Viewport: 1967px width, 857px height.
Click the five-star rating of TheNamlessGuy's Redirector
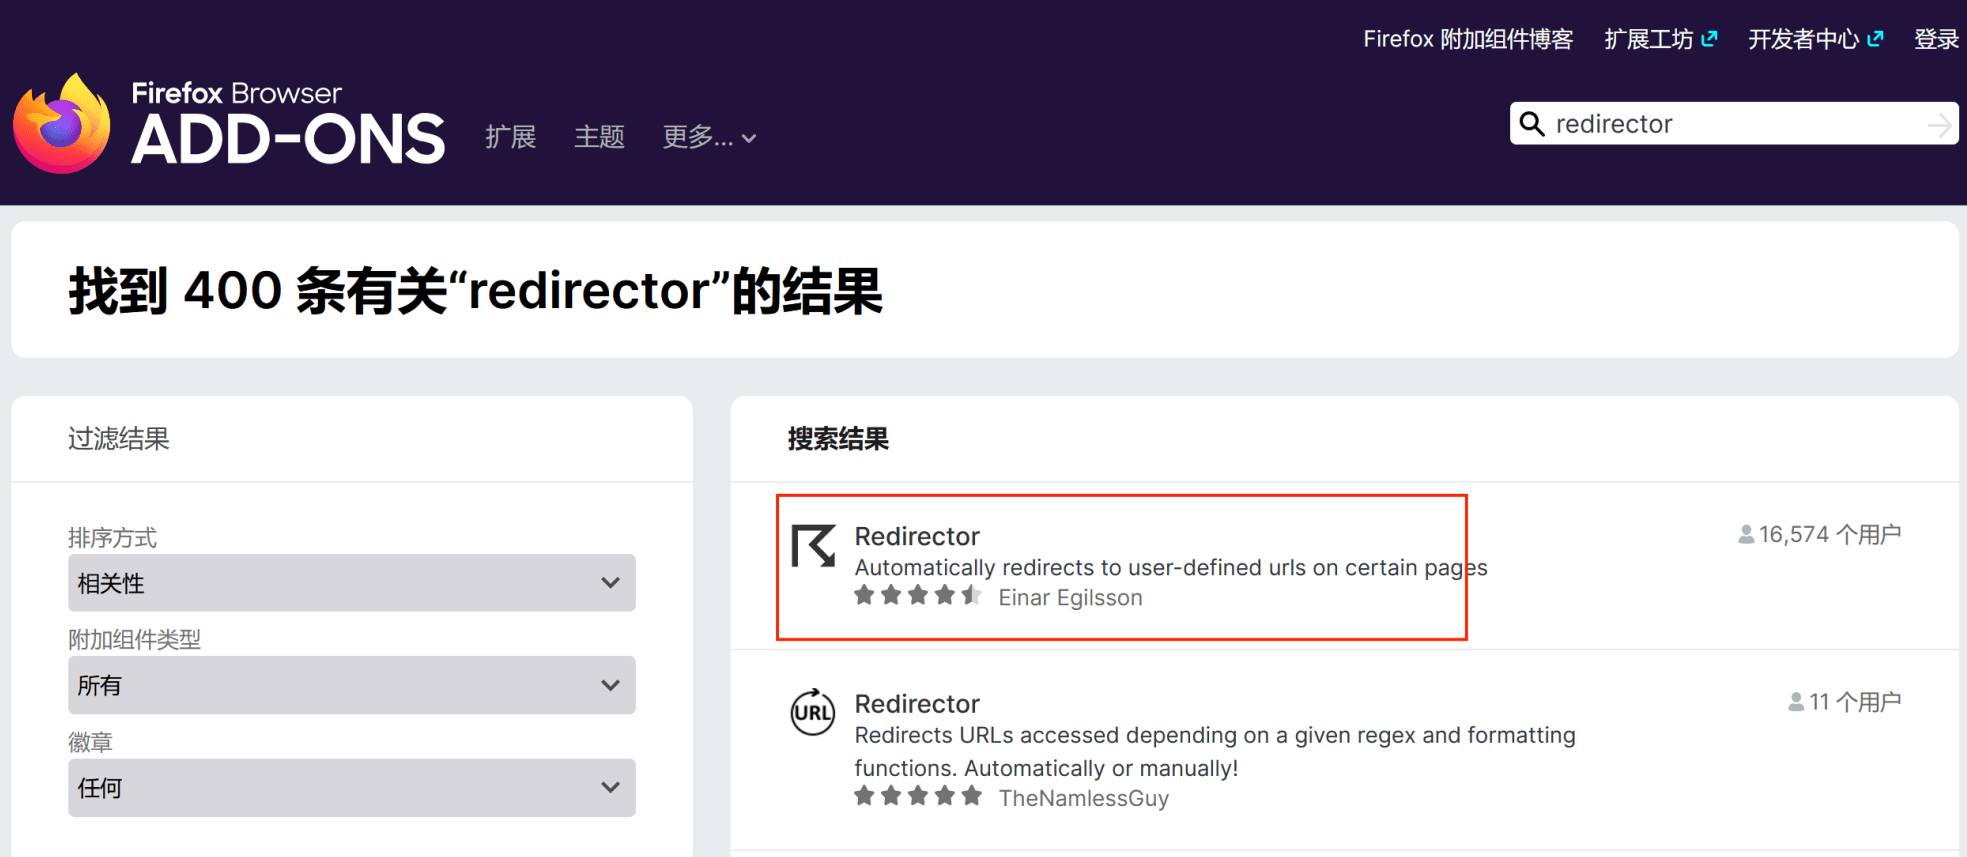(x=917, y=797)
